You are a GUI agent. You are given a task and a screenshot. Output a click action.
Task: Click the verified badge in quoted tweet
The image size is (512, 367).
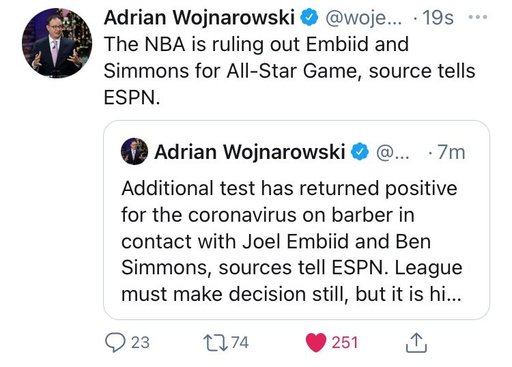click(360, 152)
